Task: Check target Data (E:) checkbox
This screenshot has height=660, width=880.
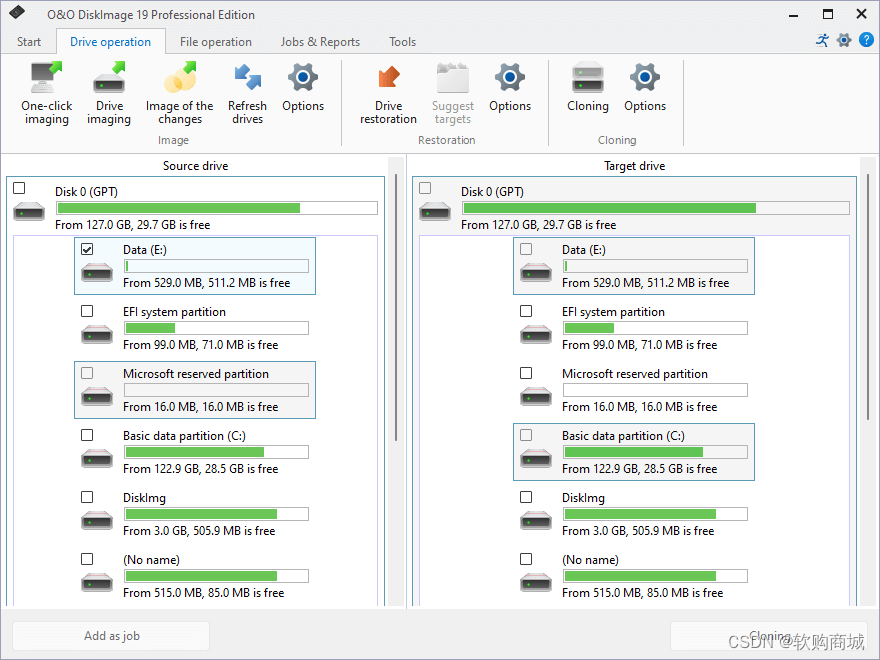Action: 526,249
